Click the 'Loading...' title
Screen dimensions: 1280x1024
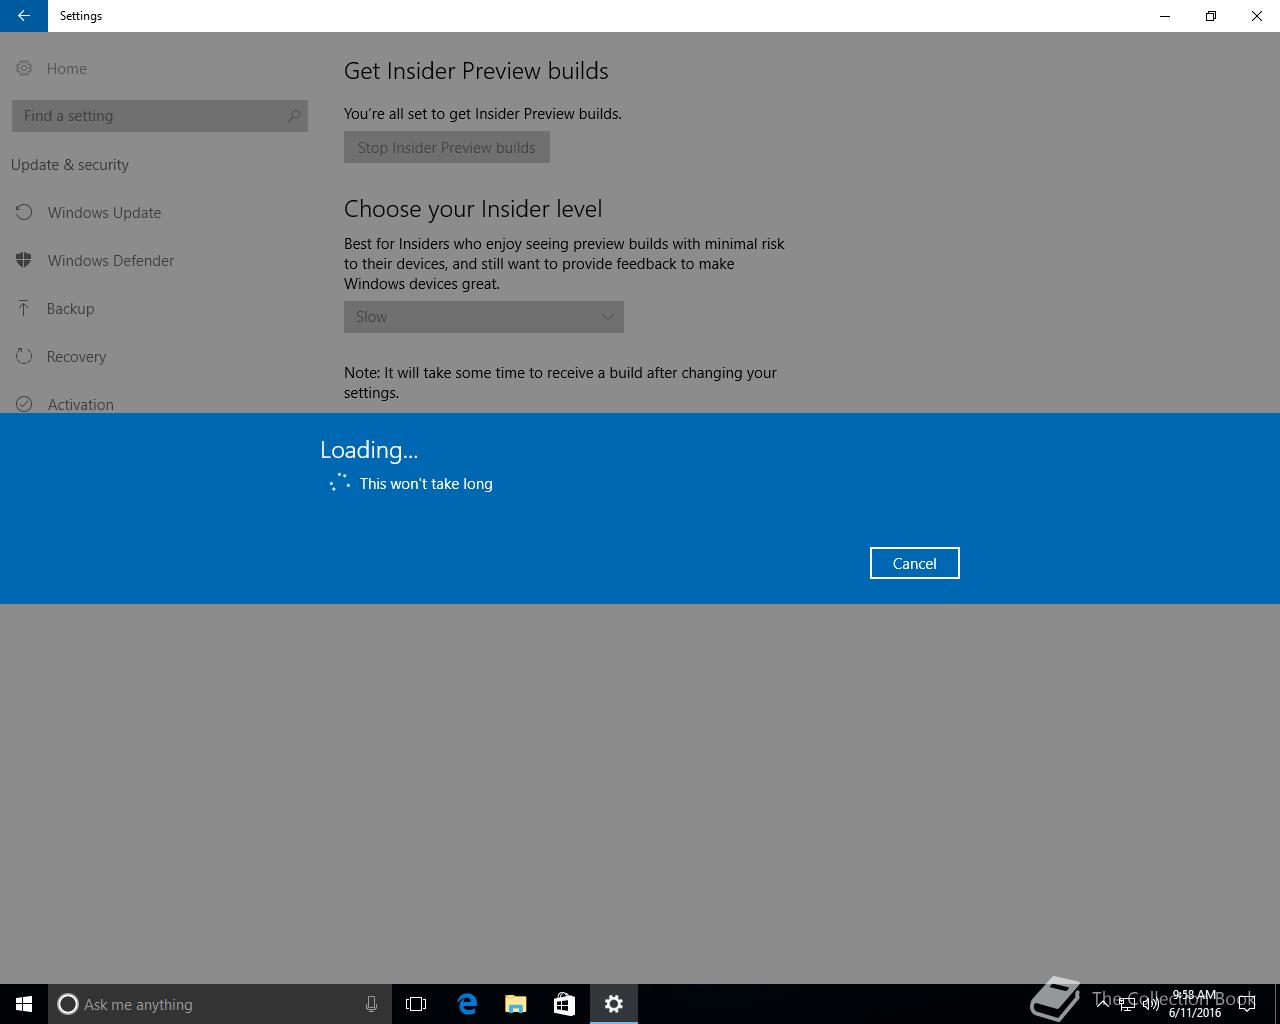point(369,450)
